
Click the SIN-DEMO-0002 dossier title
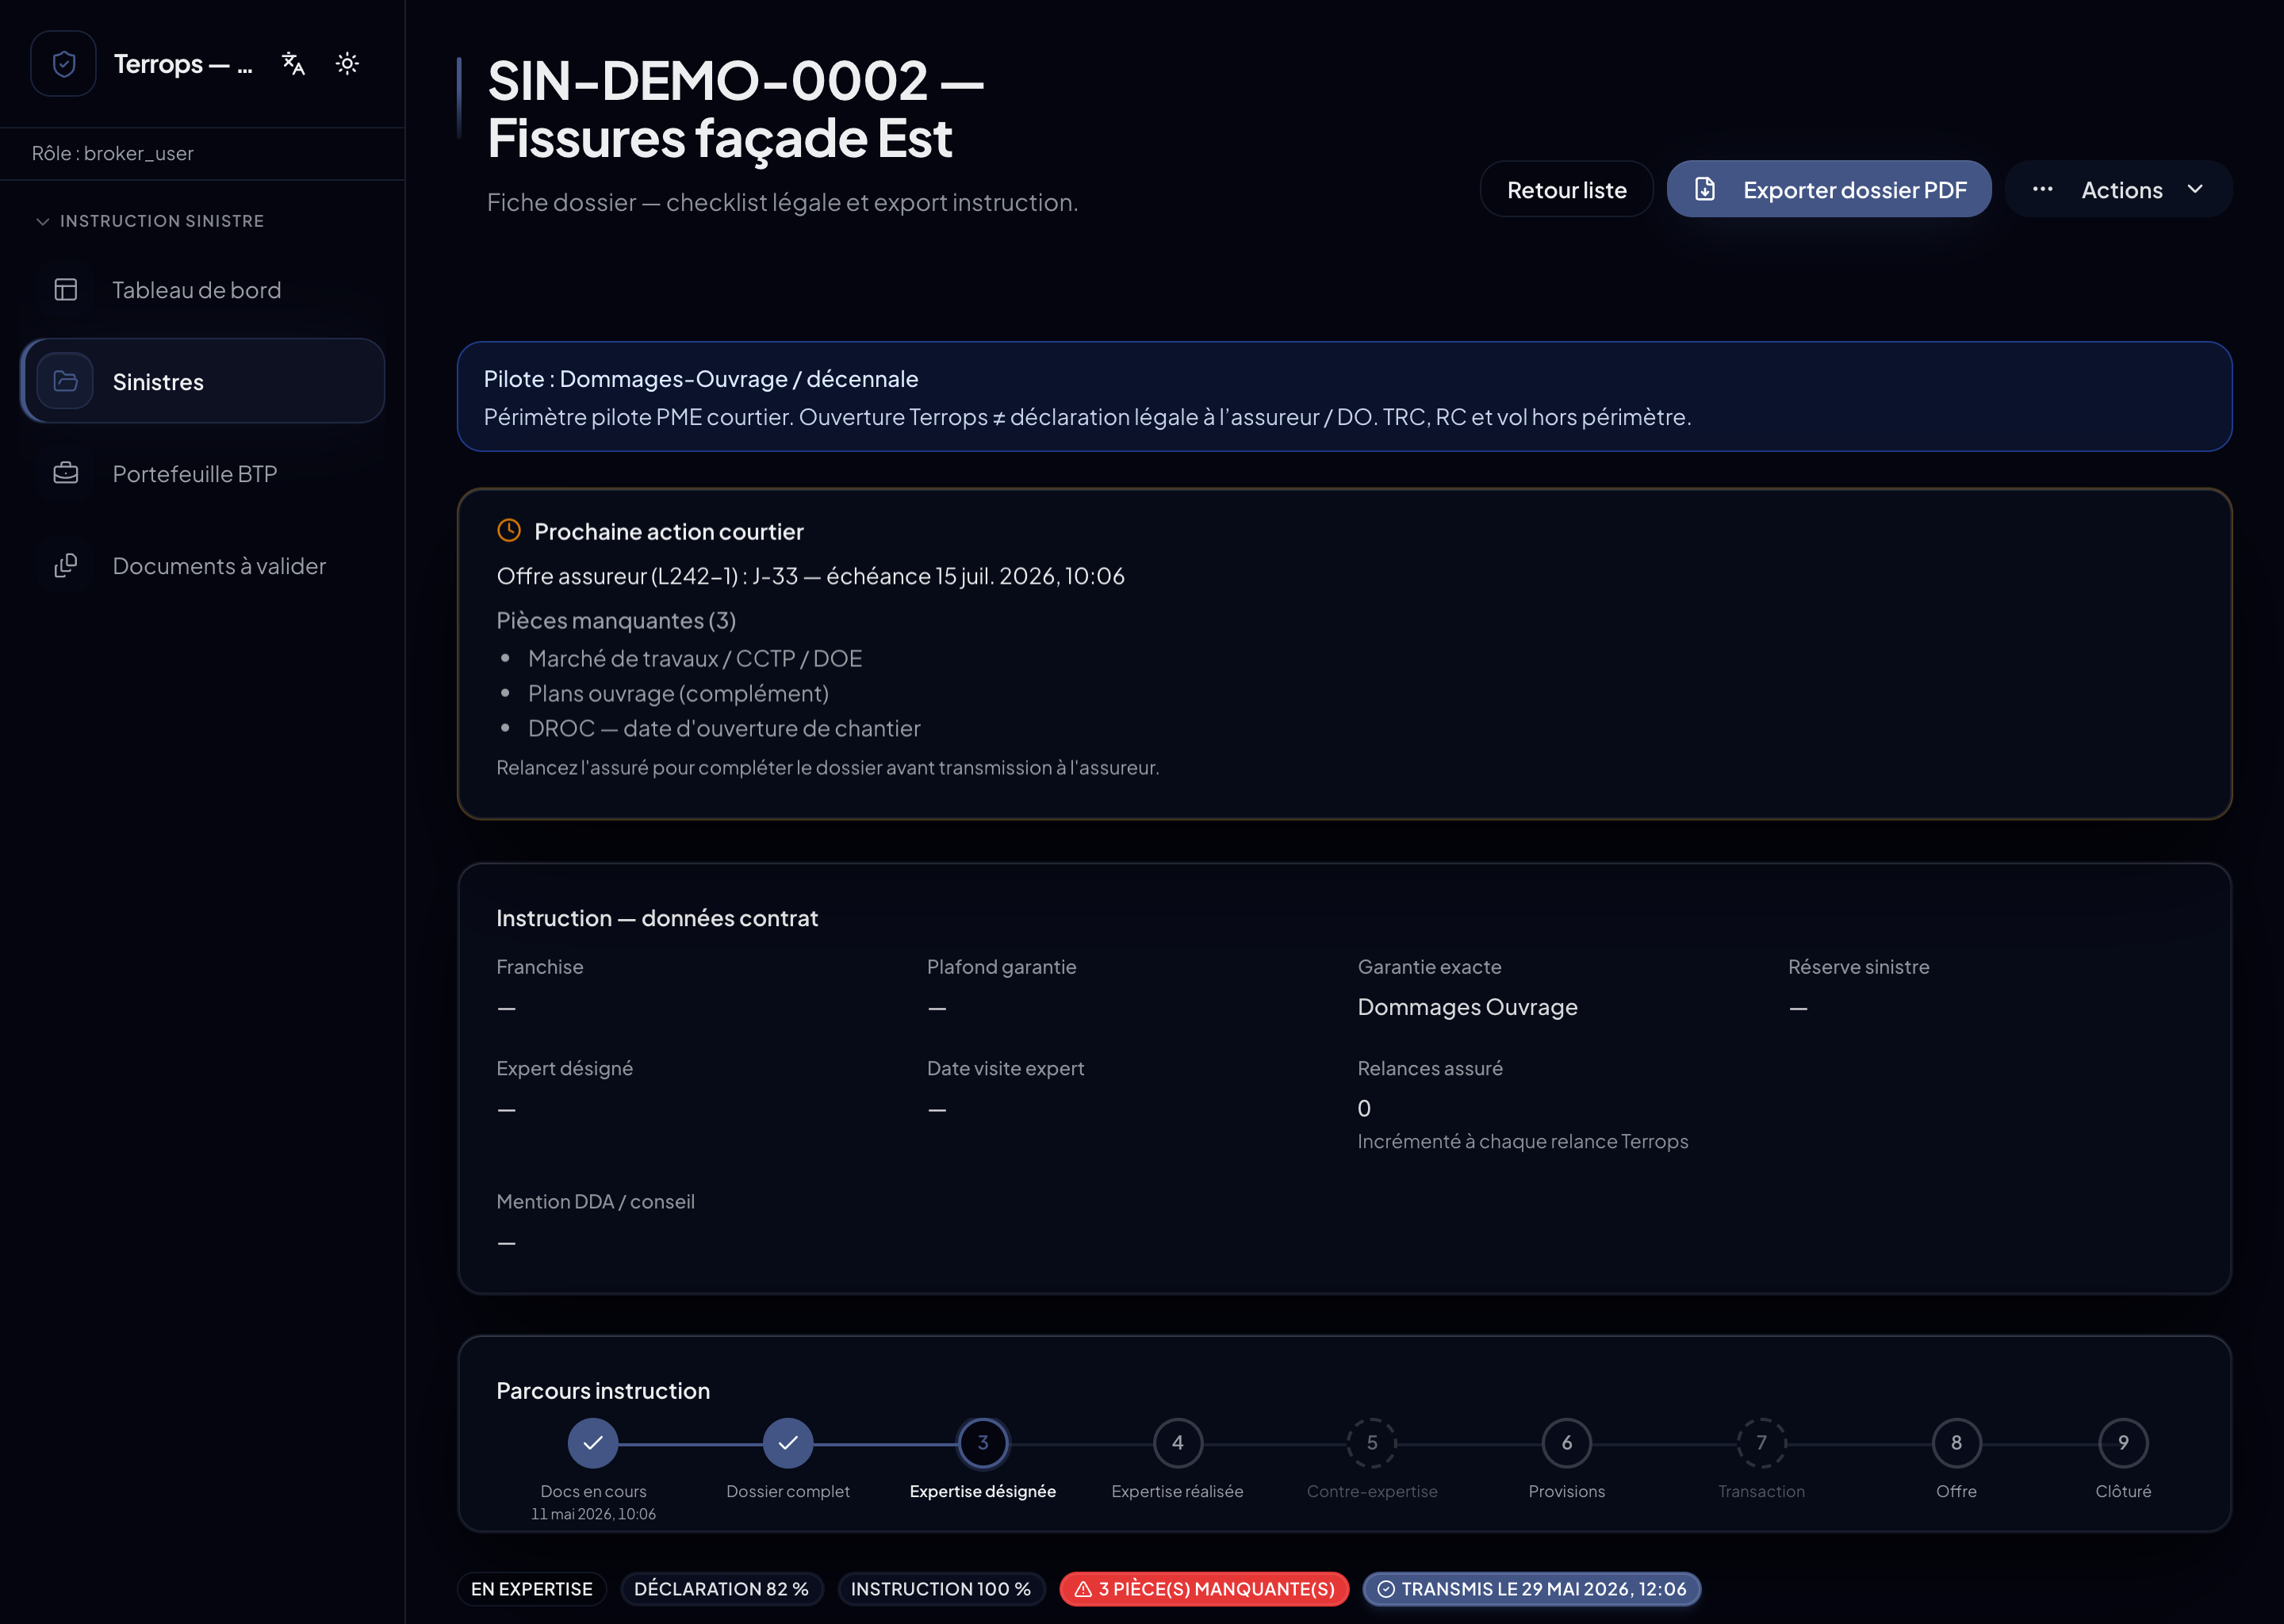click(735, 108)
